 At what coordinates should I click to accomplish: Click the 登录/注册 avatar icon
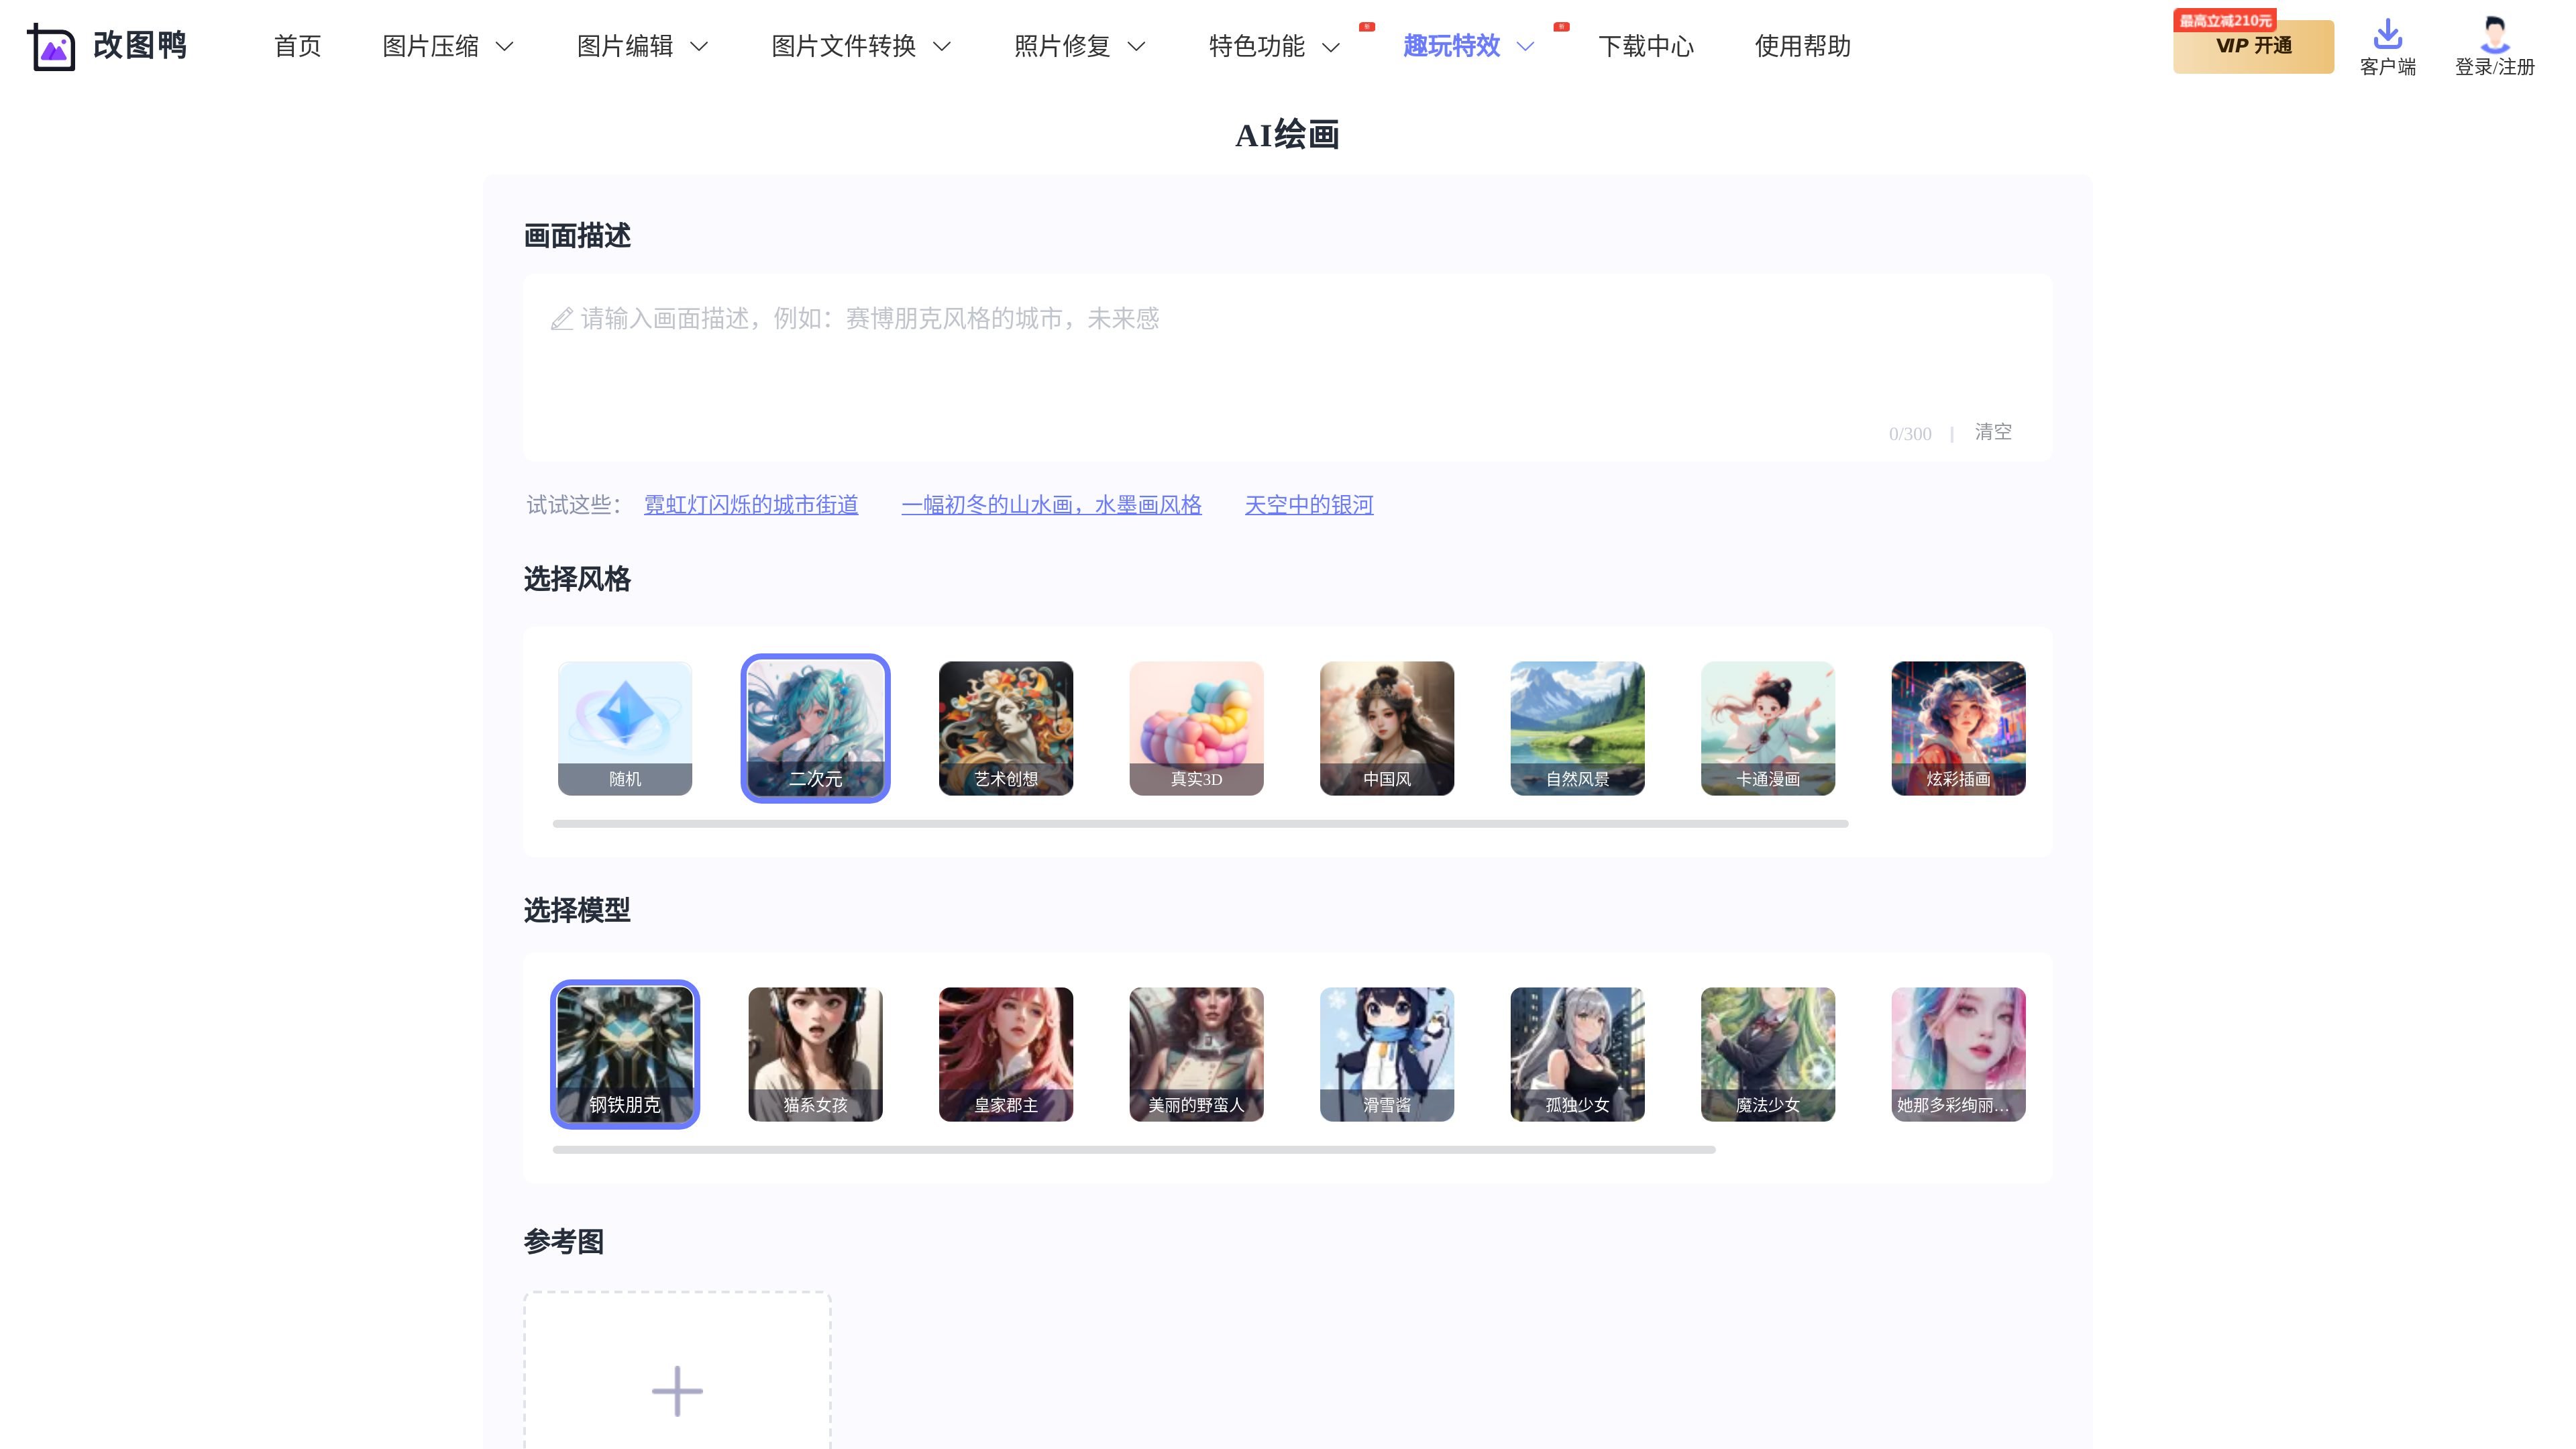pos(2494,34)
